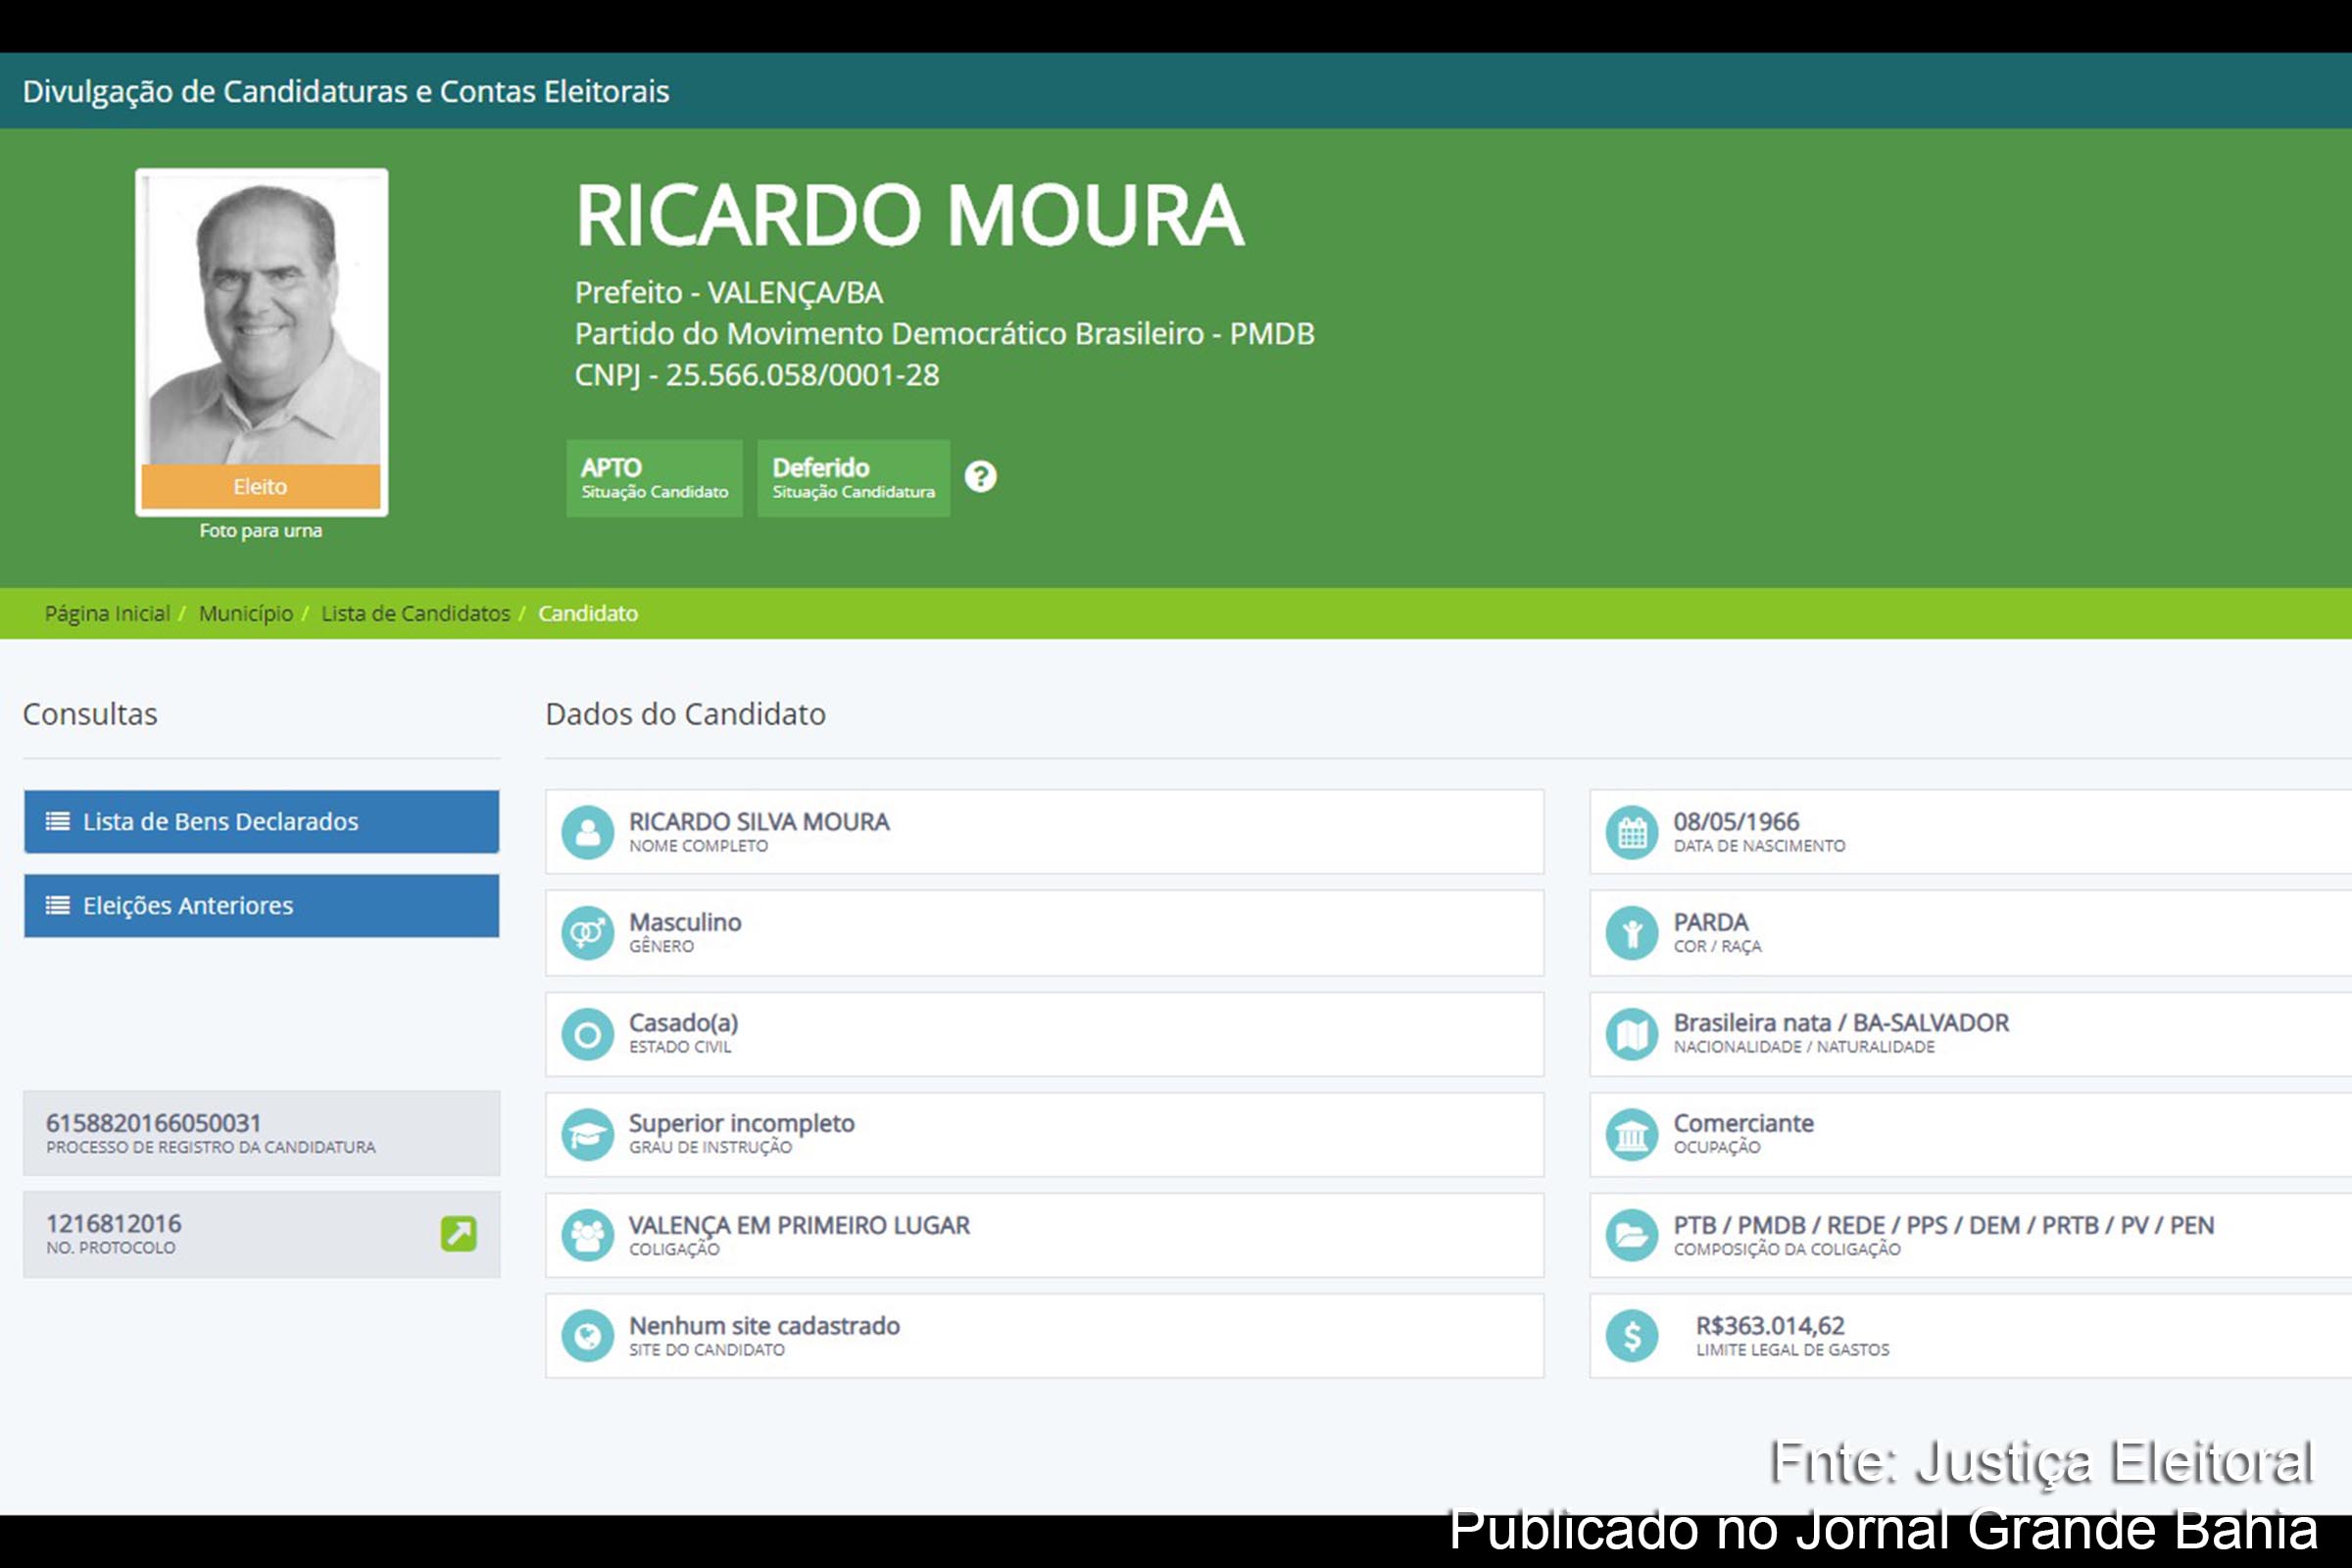Click the dollar sign icon for Limite Legal de Gastos
2352x1568 pixels.
click(x=1634, y=1336)
